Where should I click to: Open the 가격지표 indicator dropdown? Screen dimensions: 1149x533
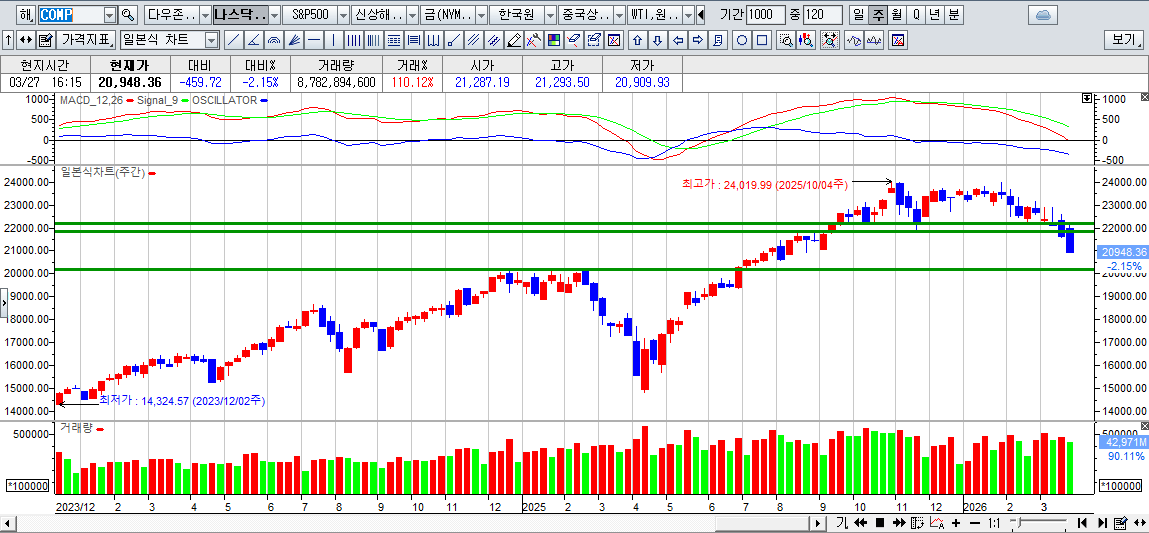coord(86,40)
